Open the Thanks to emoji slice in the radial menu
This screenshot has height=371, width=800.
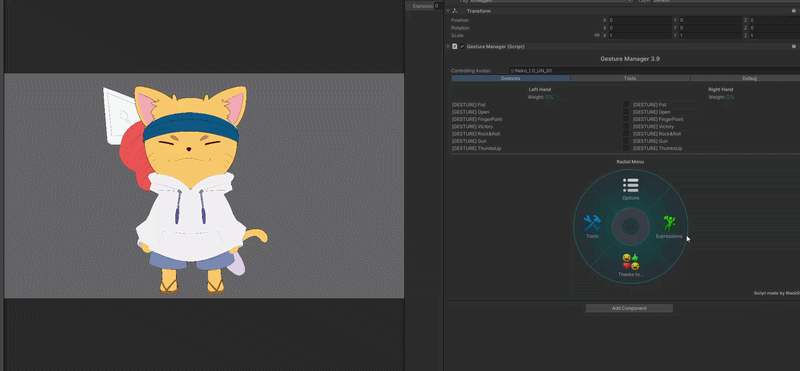click(x=631, y=265)
